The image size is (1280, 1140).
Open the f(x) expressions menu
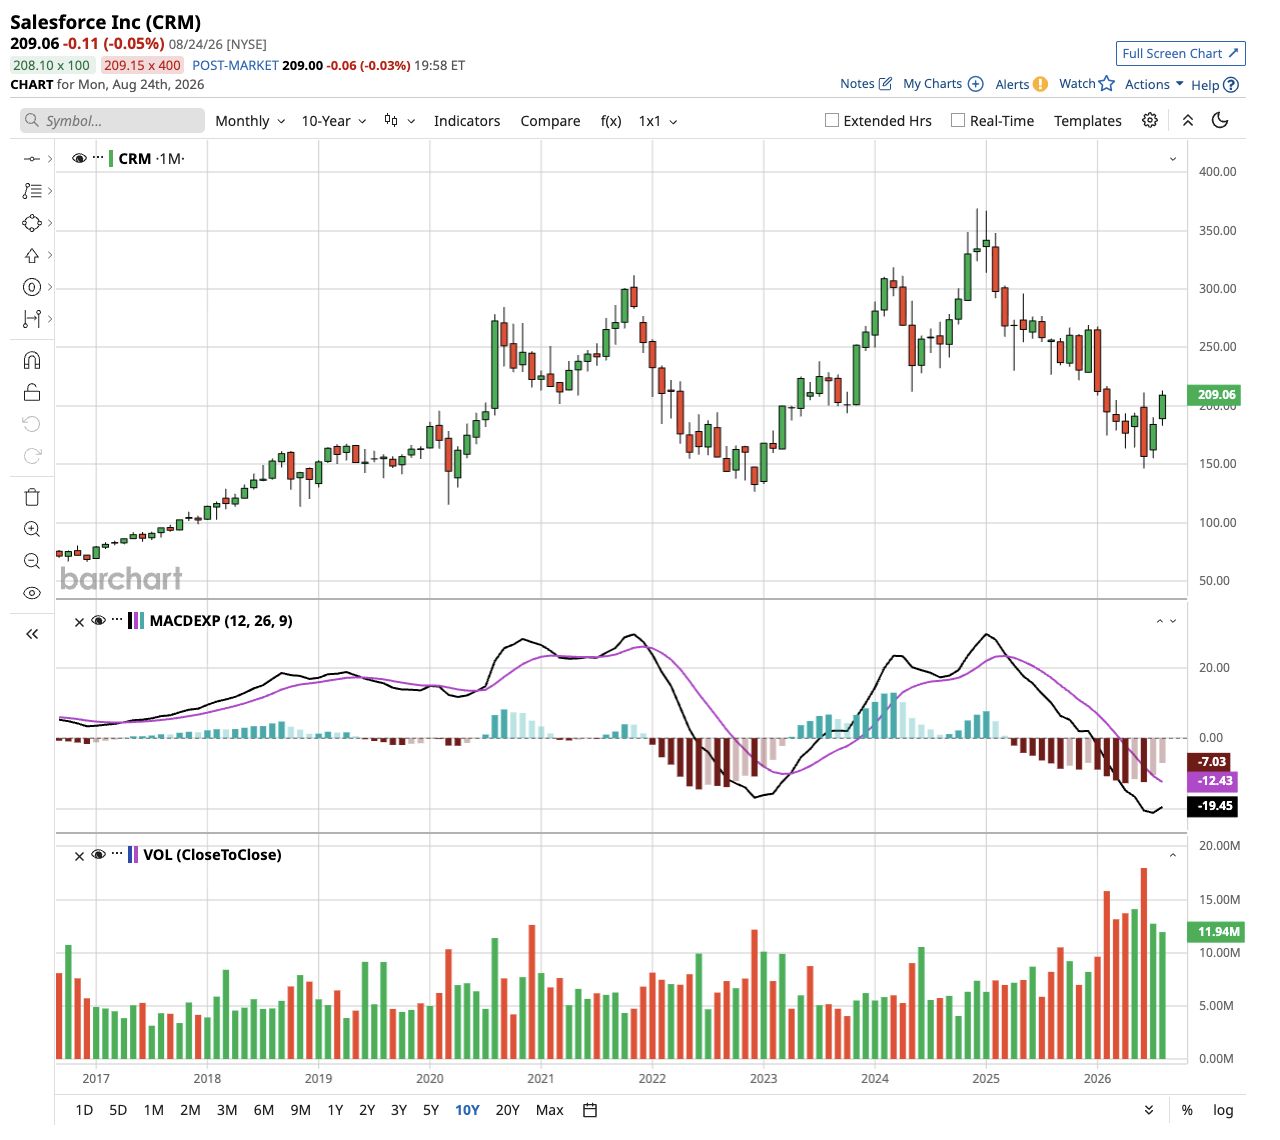tap(611, 121)
